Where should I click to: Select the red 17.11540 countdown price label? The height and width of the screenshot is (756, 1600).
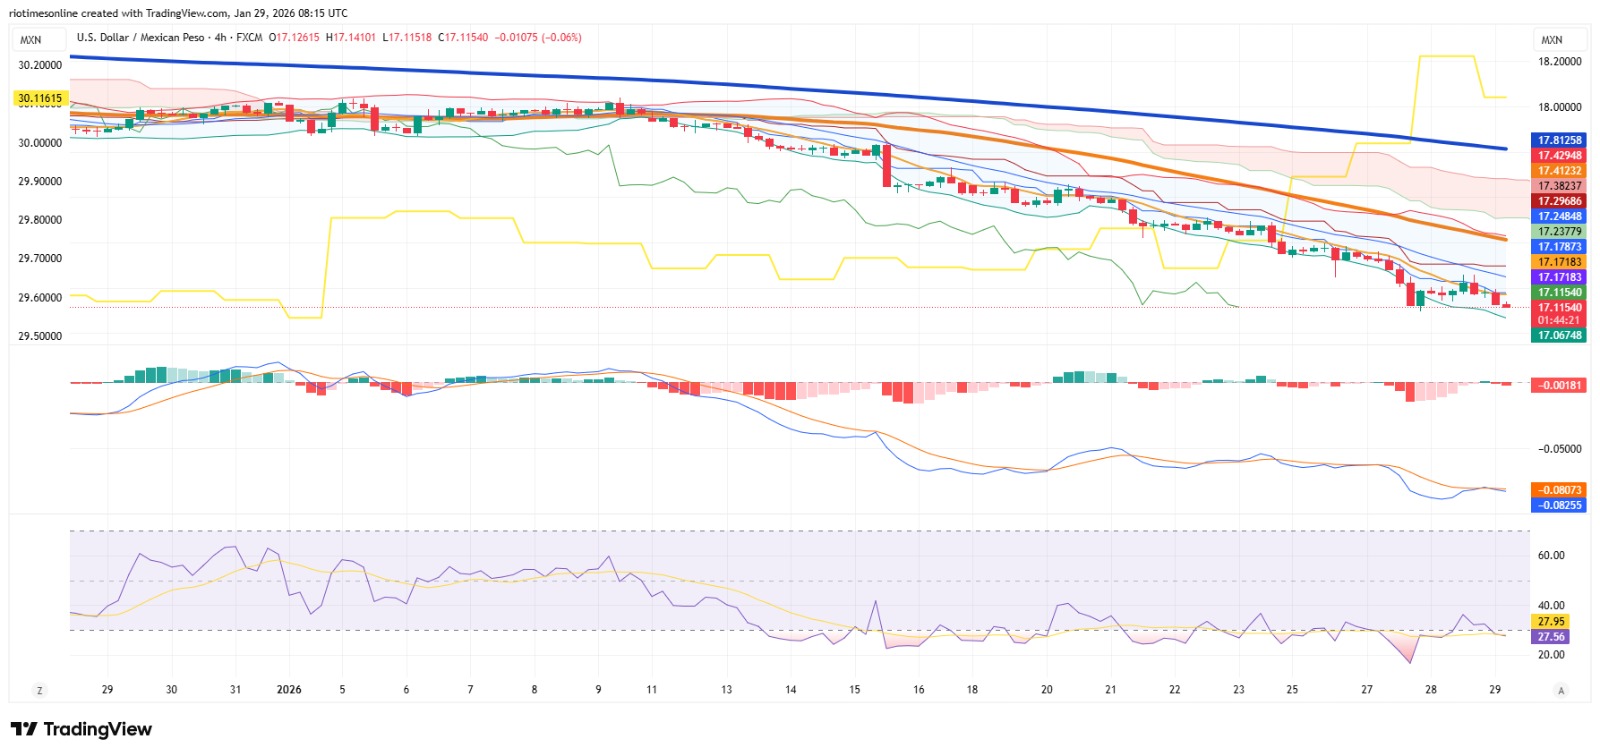tap(1559, 313)
